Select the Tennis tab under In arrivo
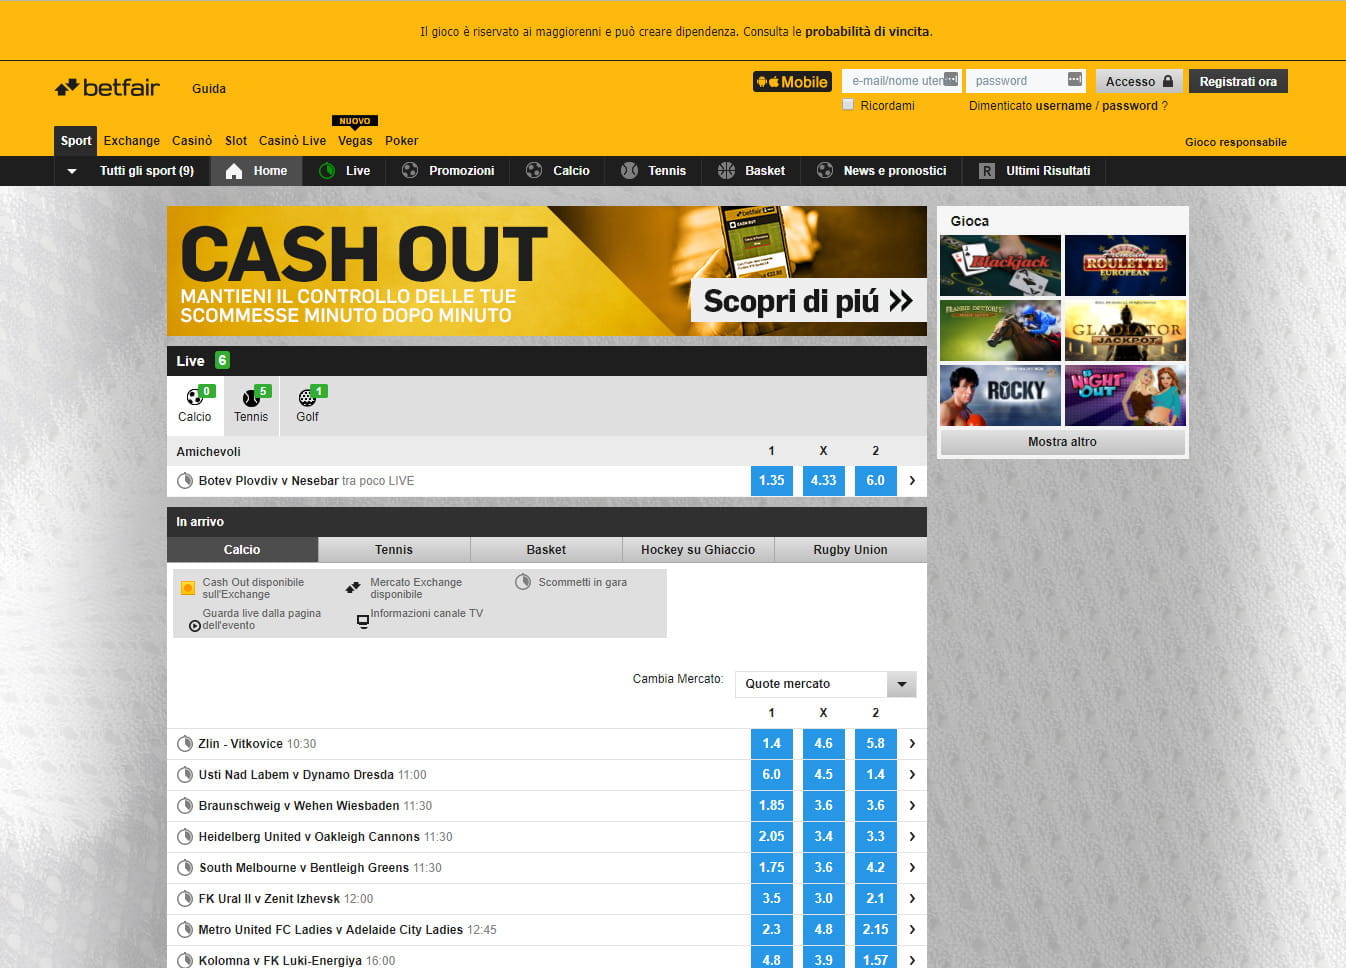This screenshot has height=968, width=1346. click(x=394, y=550)
